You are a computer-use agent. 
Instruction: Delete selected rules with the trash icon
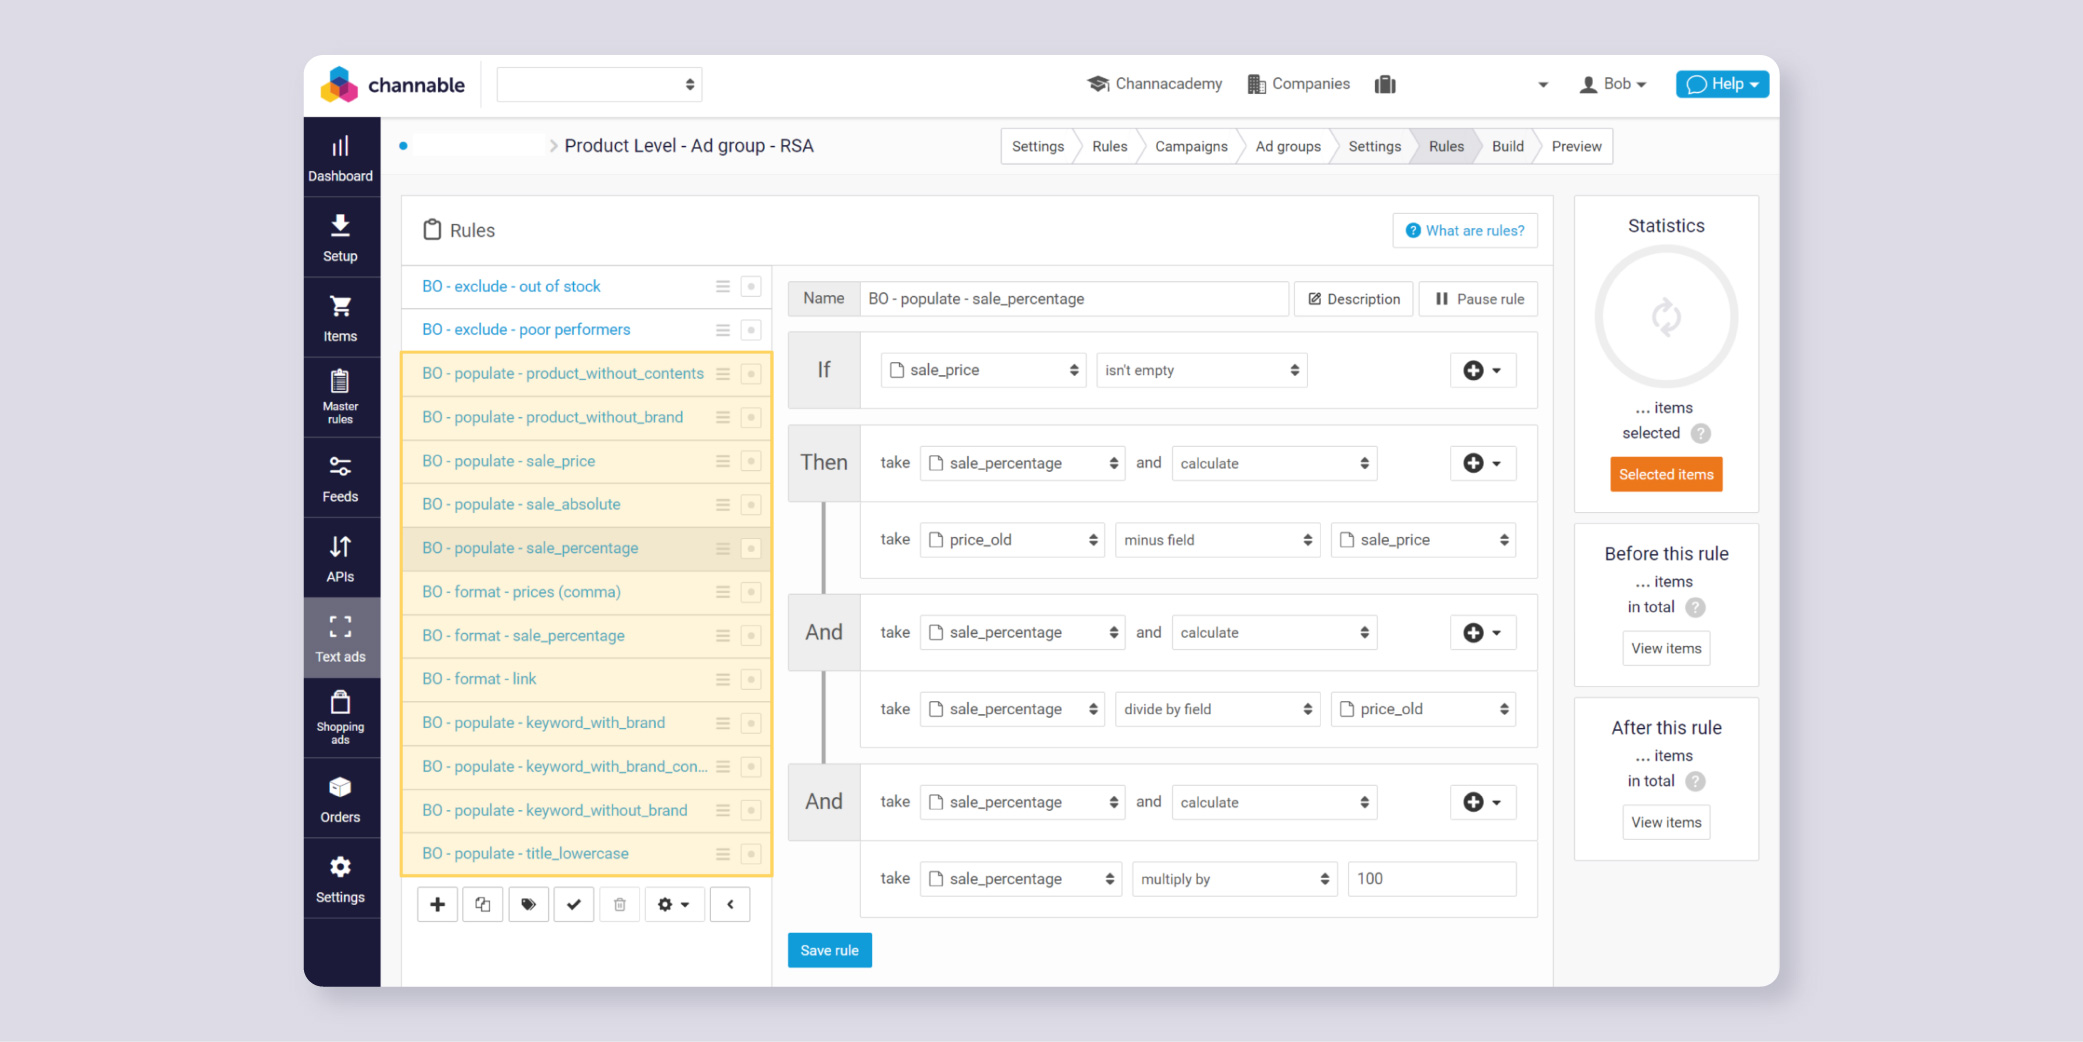(620, 904)
